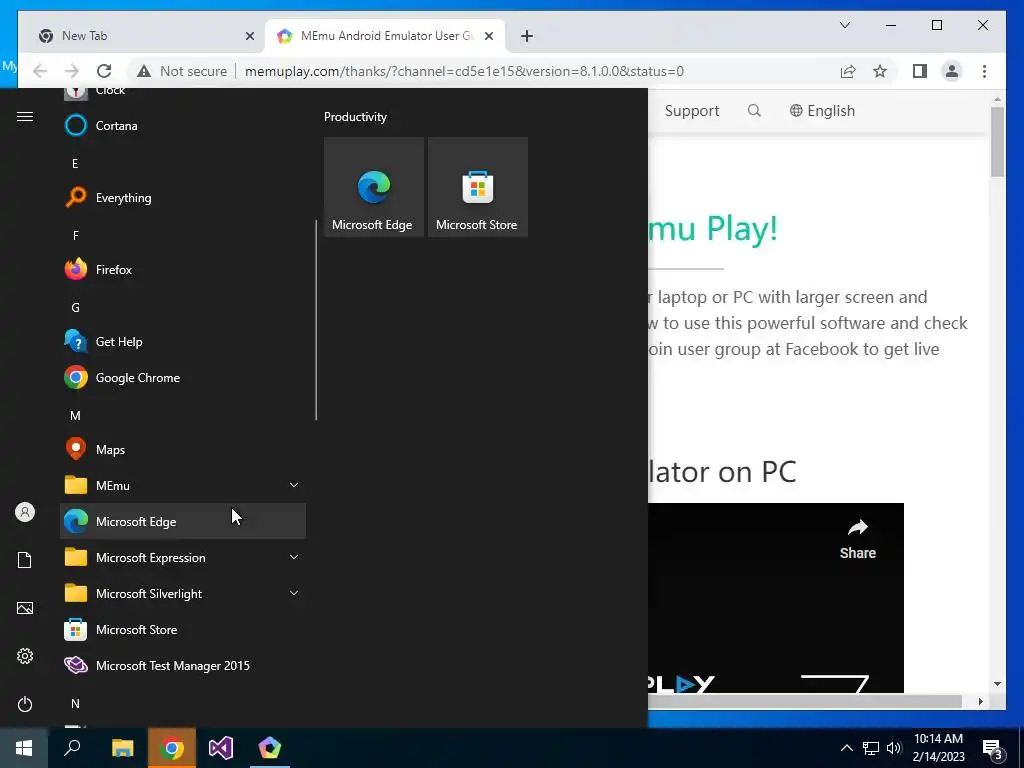The height and width of the screenshot is (768, 1024).
Task: Reload the page in Chrome
Action: click(104, 71)
